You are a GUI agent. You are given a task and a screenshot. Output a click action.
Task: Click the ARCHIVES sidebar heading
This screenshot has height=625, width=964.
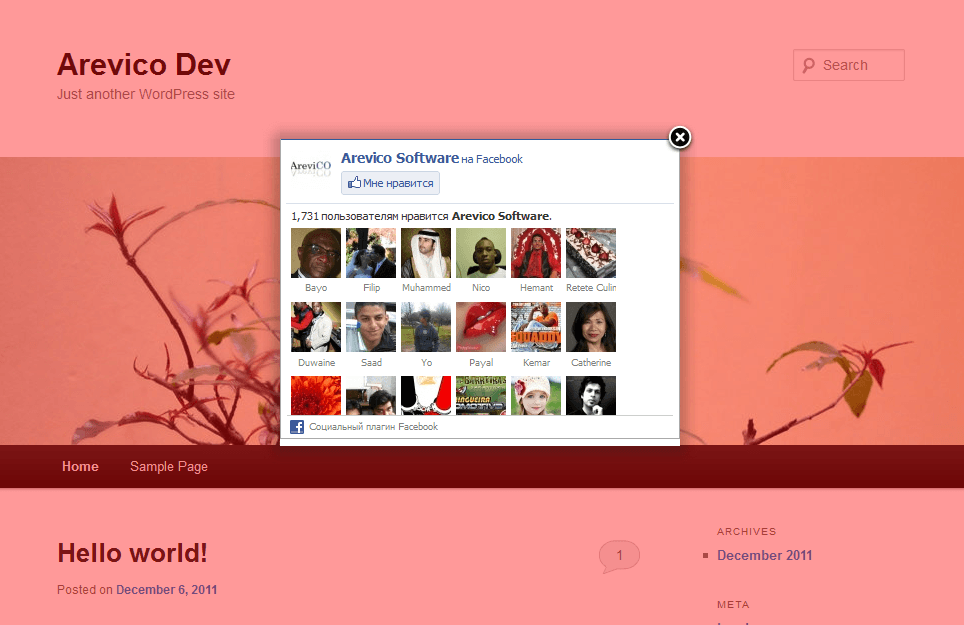coord(746,532)
